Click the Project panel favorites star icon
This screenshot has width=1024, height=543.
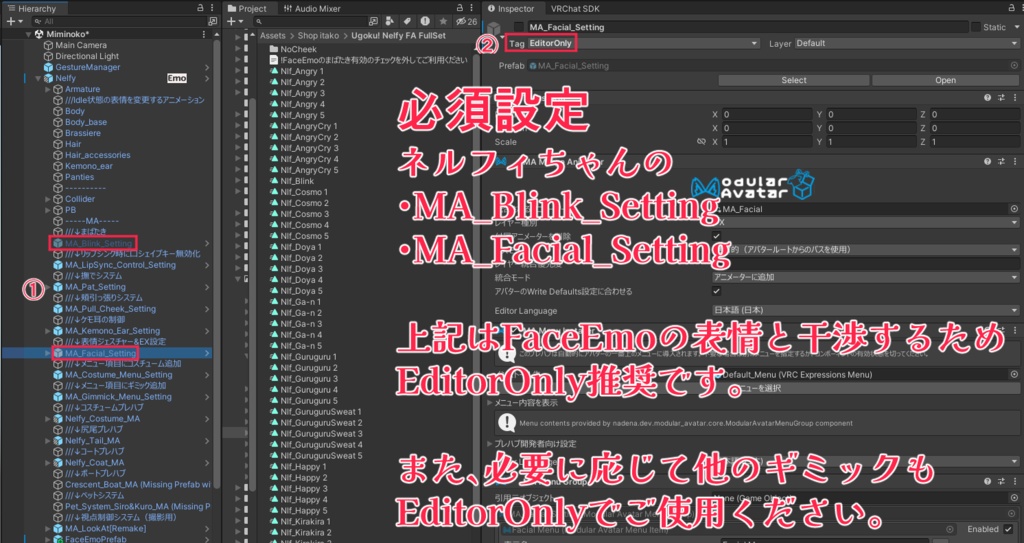click(443, 22)
